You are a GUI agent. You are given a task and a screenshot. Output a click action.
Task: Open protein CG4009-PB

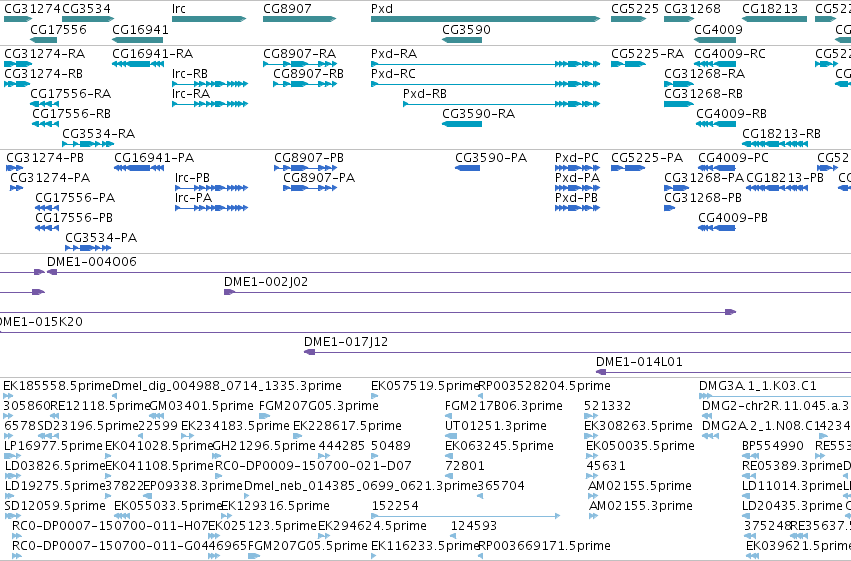[x=716, y=228]
